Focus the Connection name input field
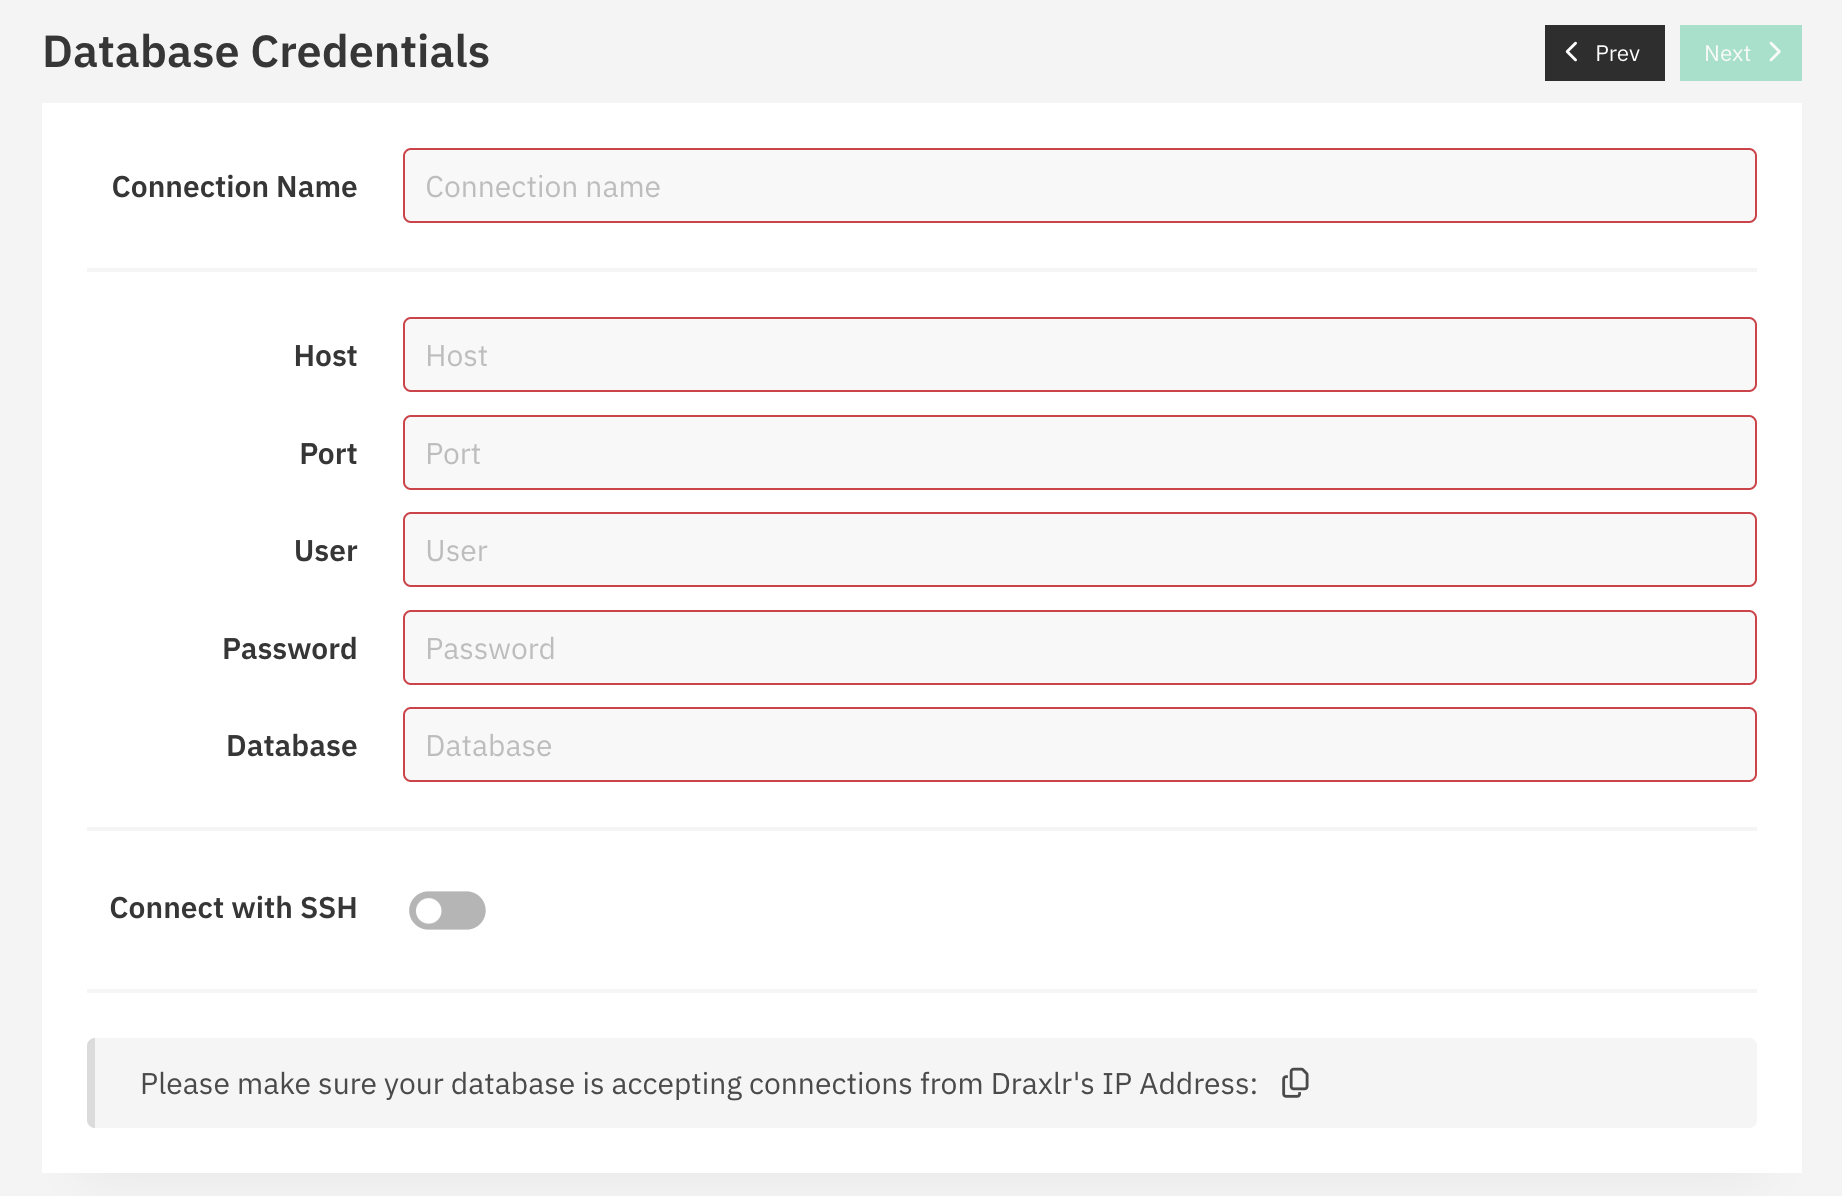This screenshot has height=1196, width=1842. (x=1079, y=186)
